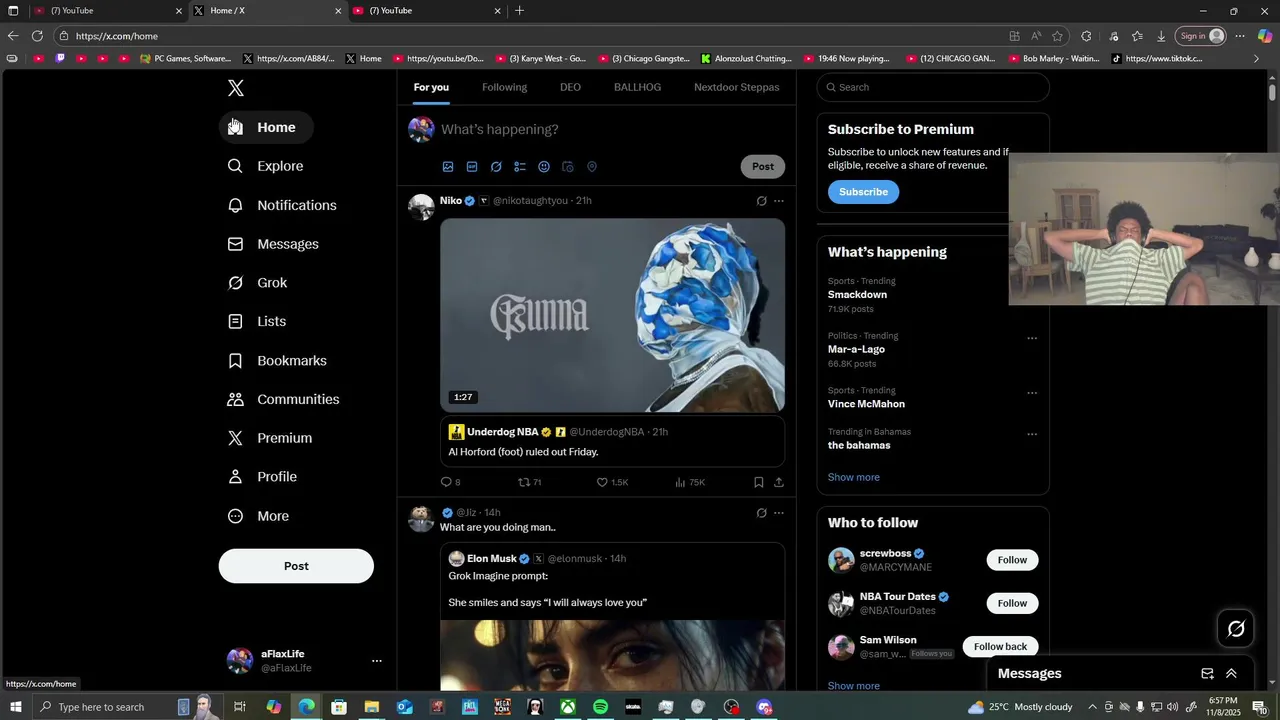Open Bookmarks in the sidebar
The height and width of the screenshot is (720, 1280).
click(x=277, y=360)
